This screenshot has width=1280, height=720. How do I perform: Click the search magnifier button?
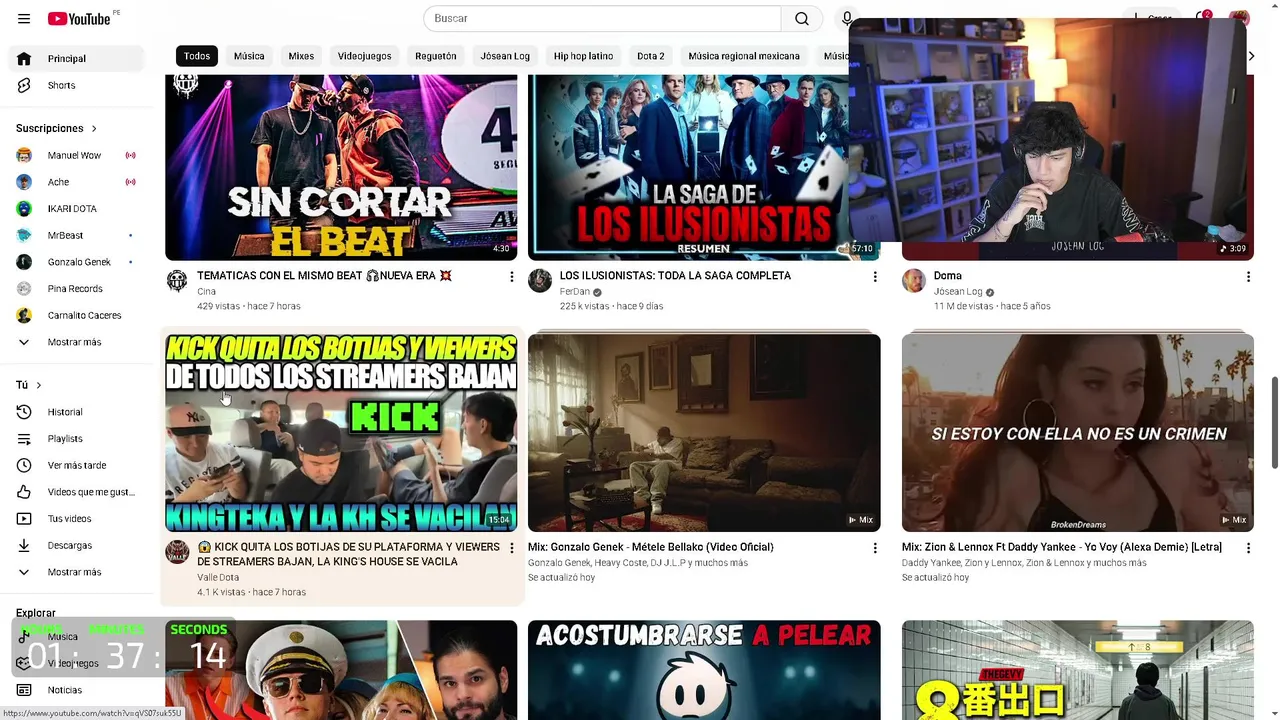[802, 19]
